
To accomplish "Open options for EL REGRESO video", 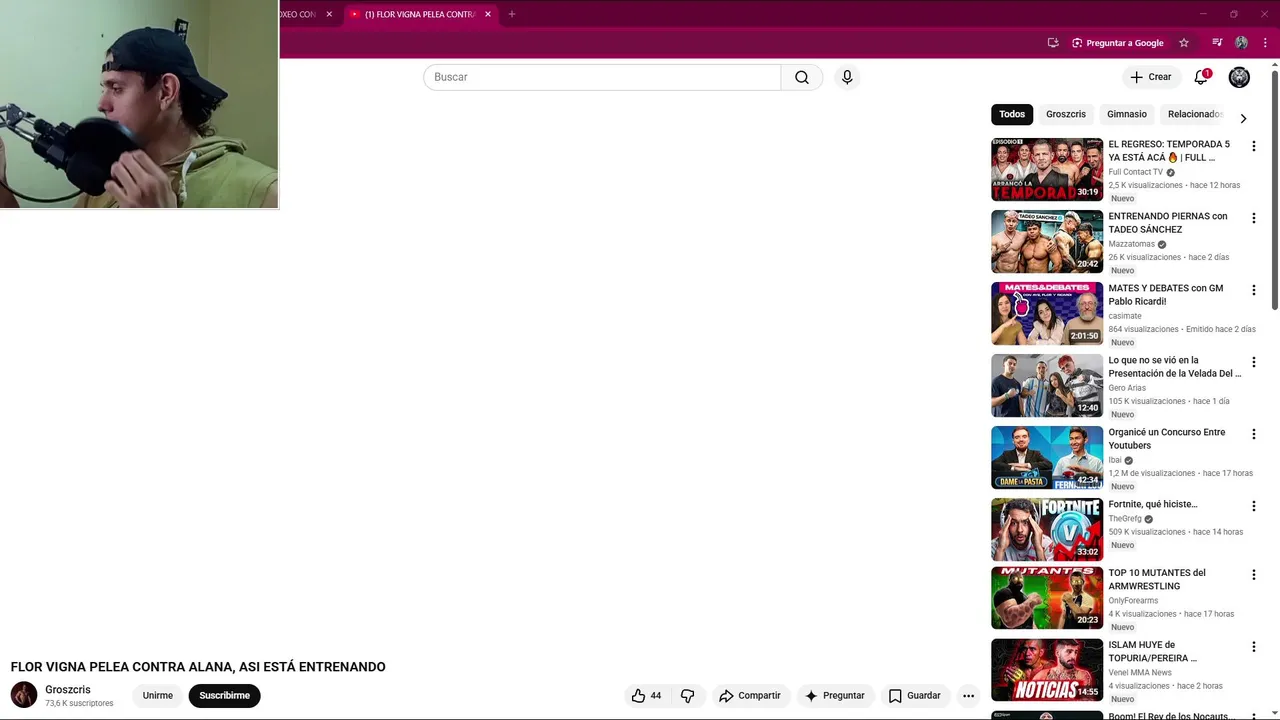I will coord(1253,146).
